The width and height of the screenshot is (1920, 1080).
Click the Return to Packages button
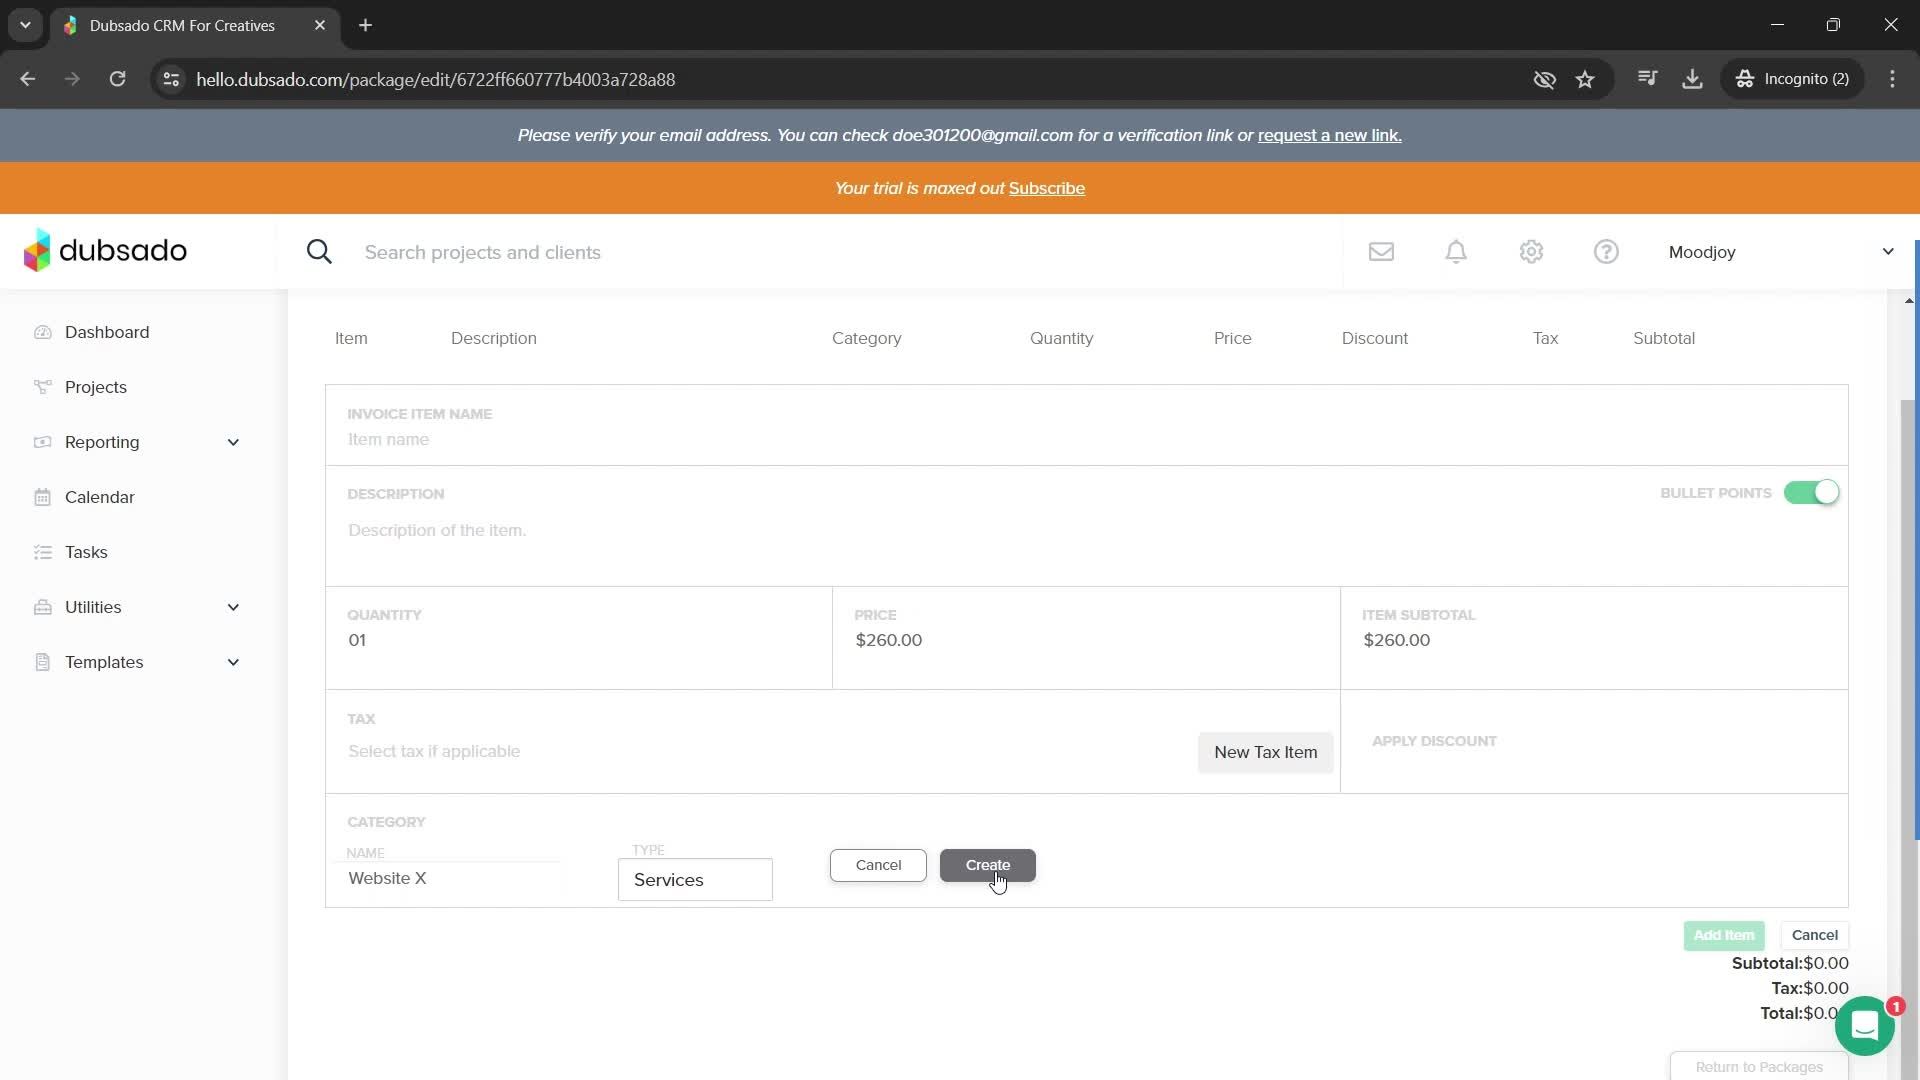pyautogui.click(x=1759, y=1067)
